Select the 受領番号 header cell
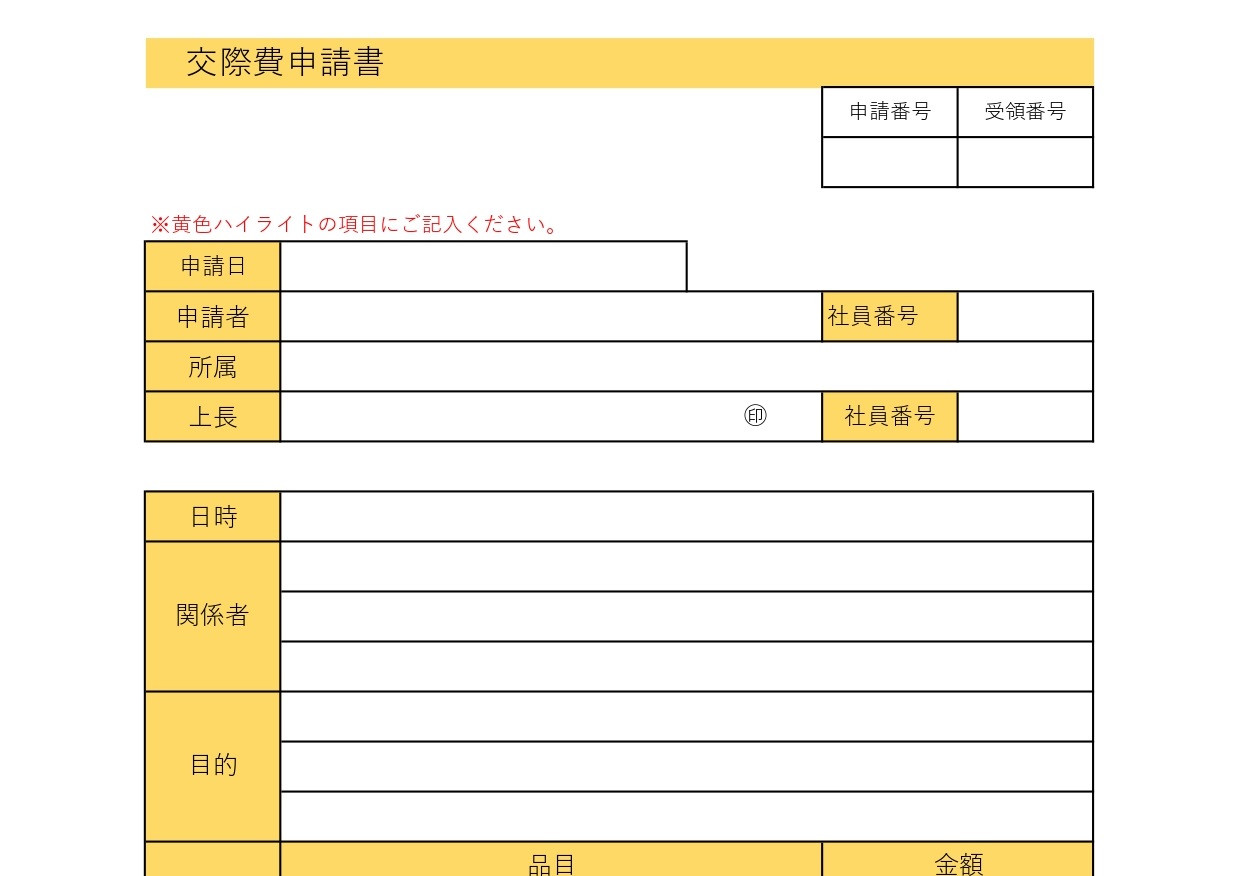This screenshot has height=876, width=1240. 1025,111
